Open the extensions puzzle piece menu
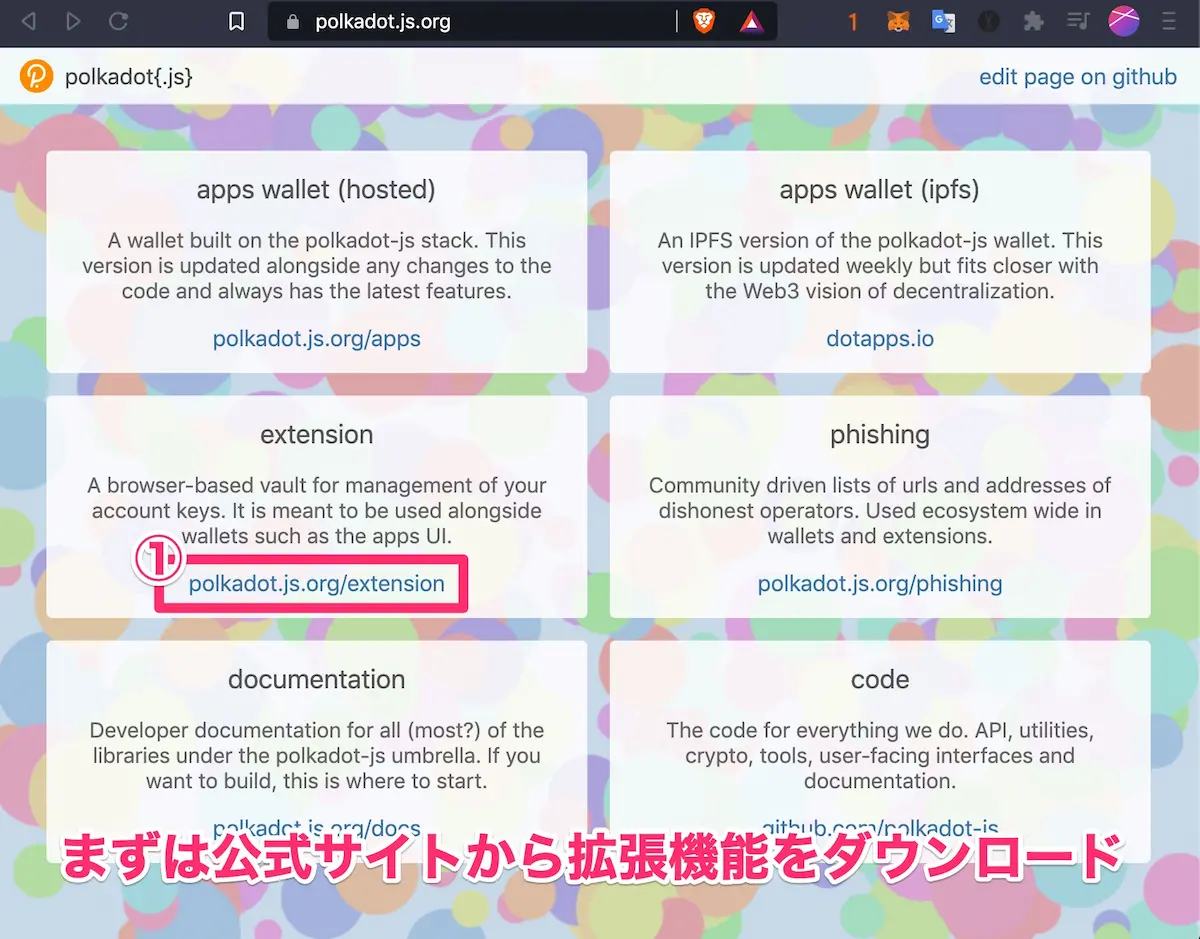Screen dimensions: 1200x939 pos(1034,21)
